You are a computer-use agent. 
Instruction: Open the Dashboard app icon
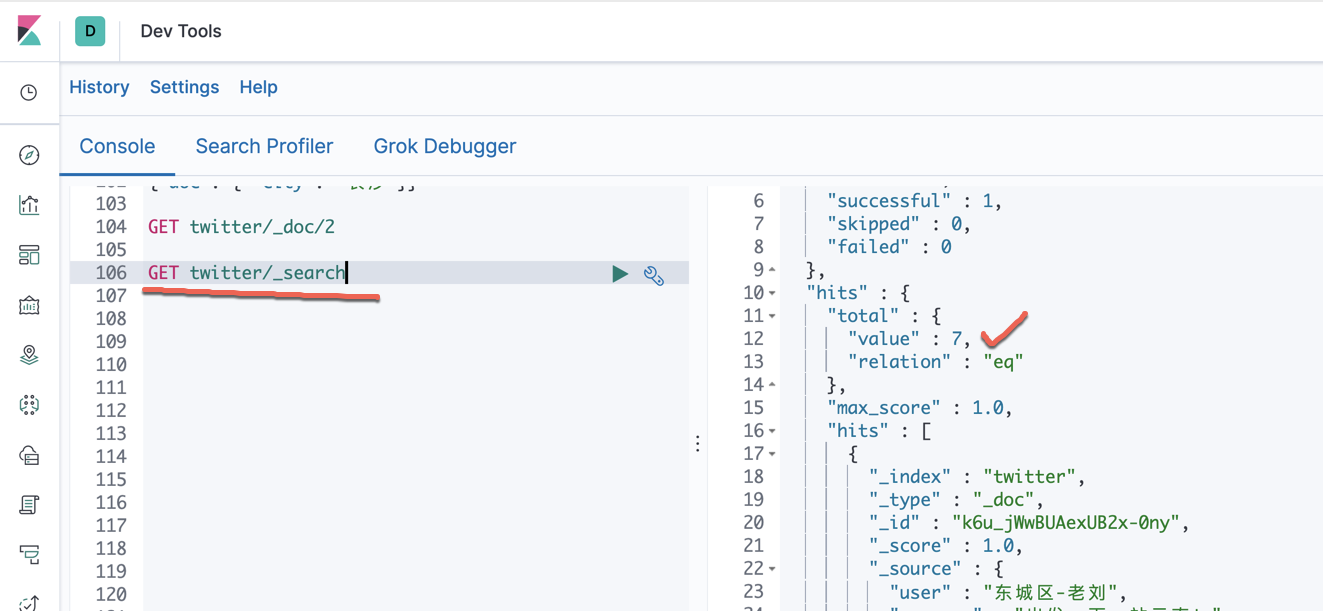[29, 255]
